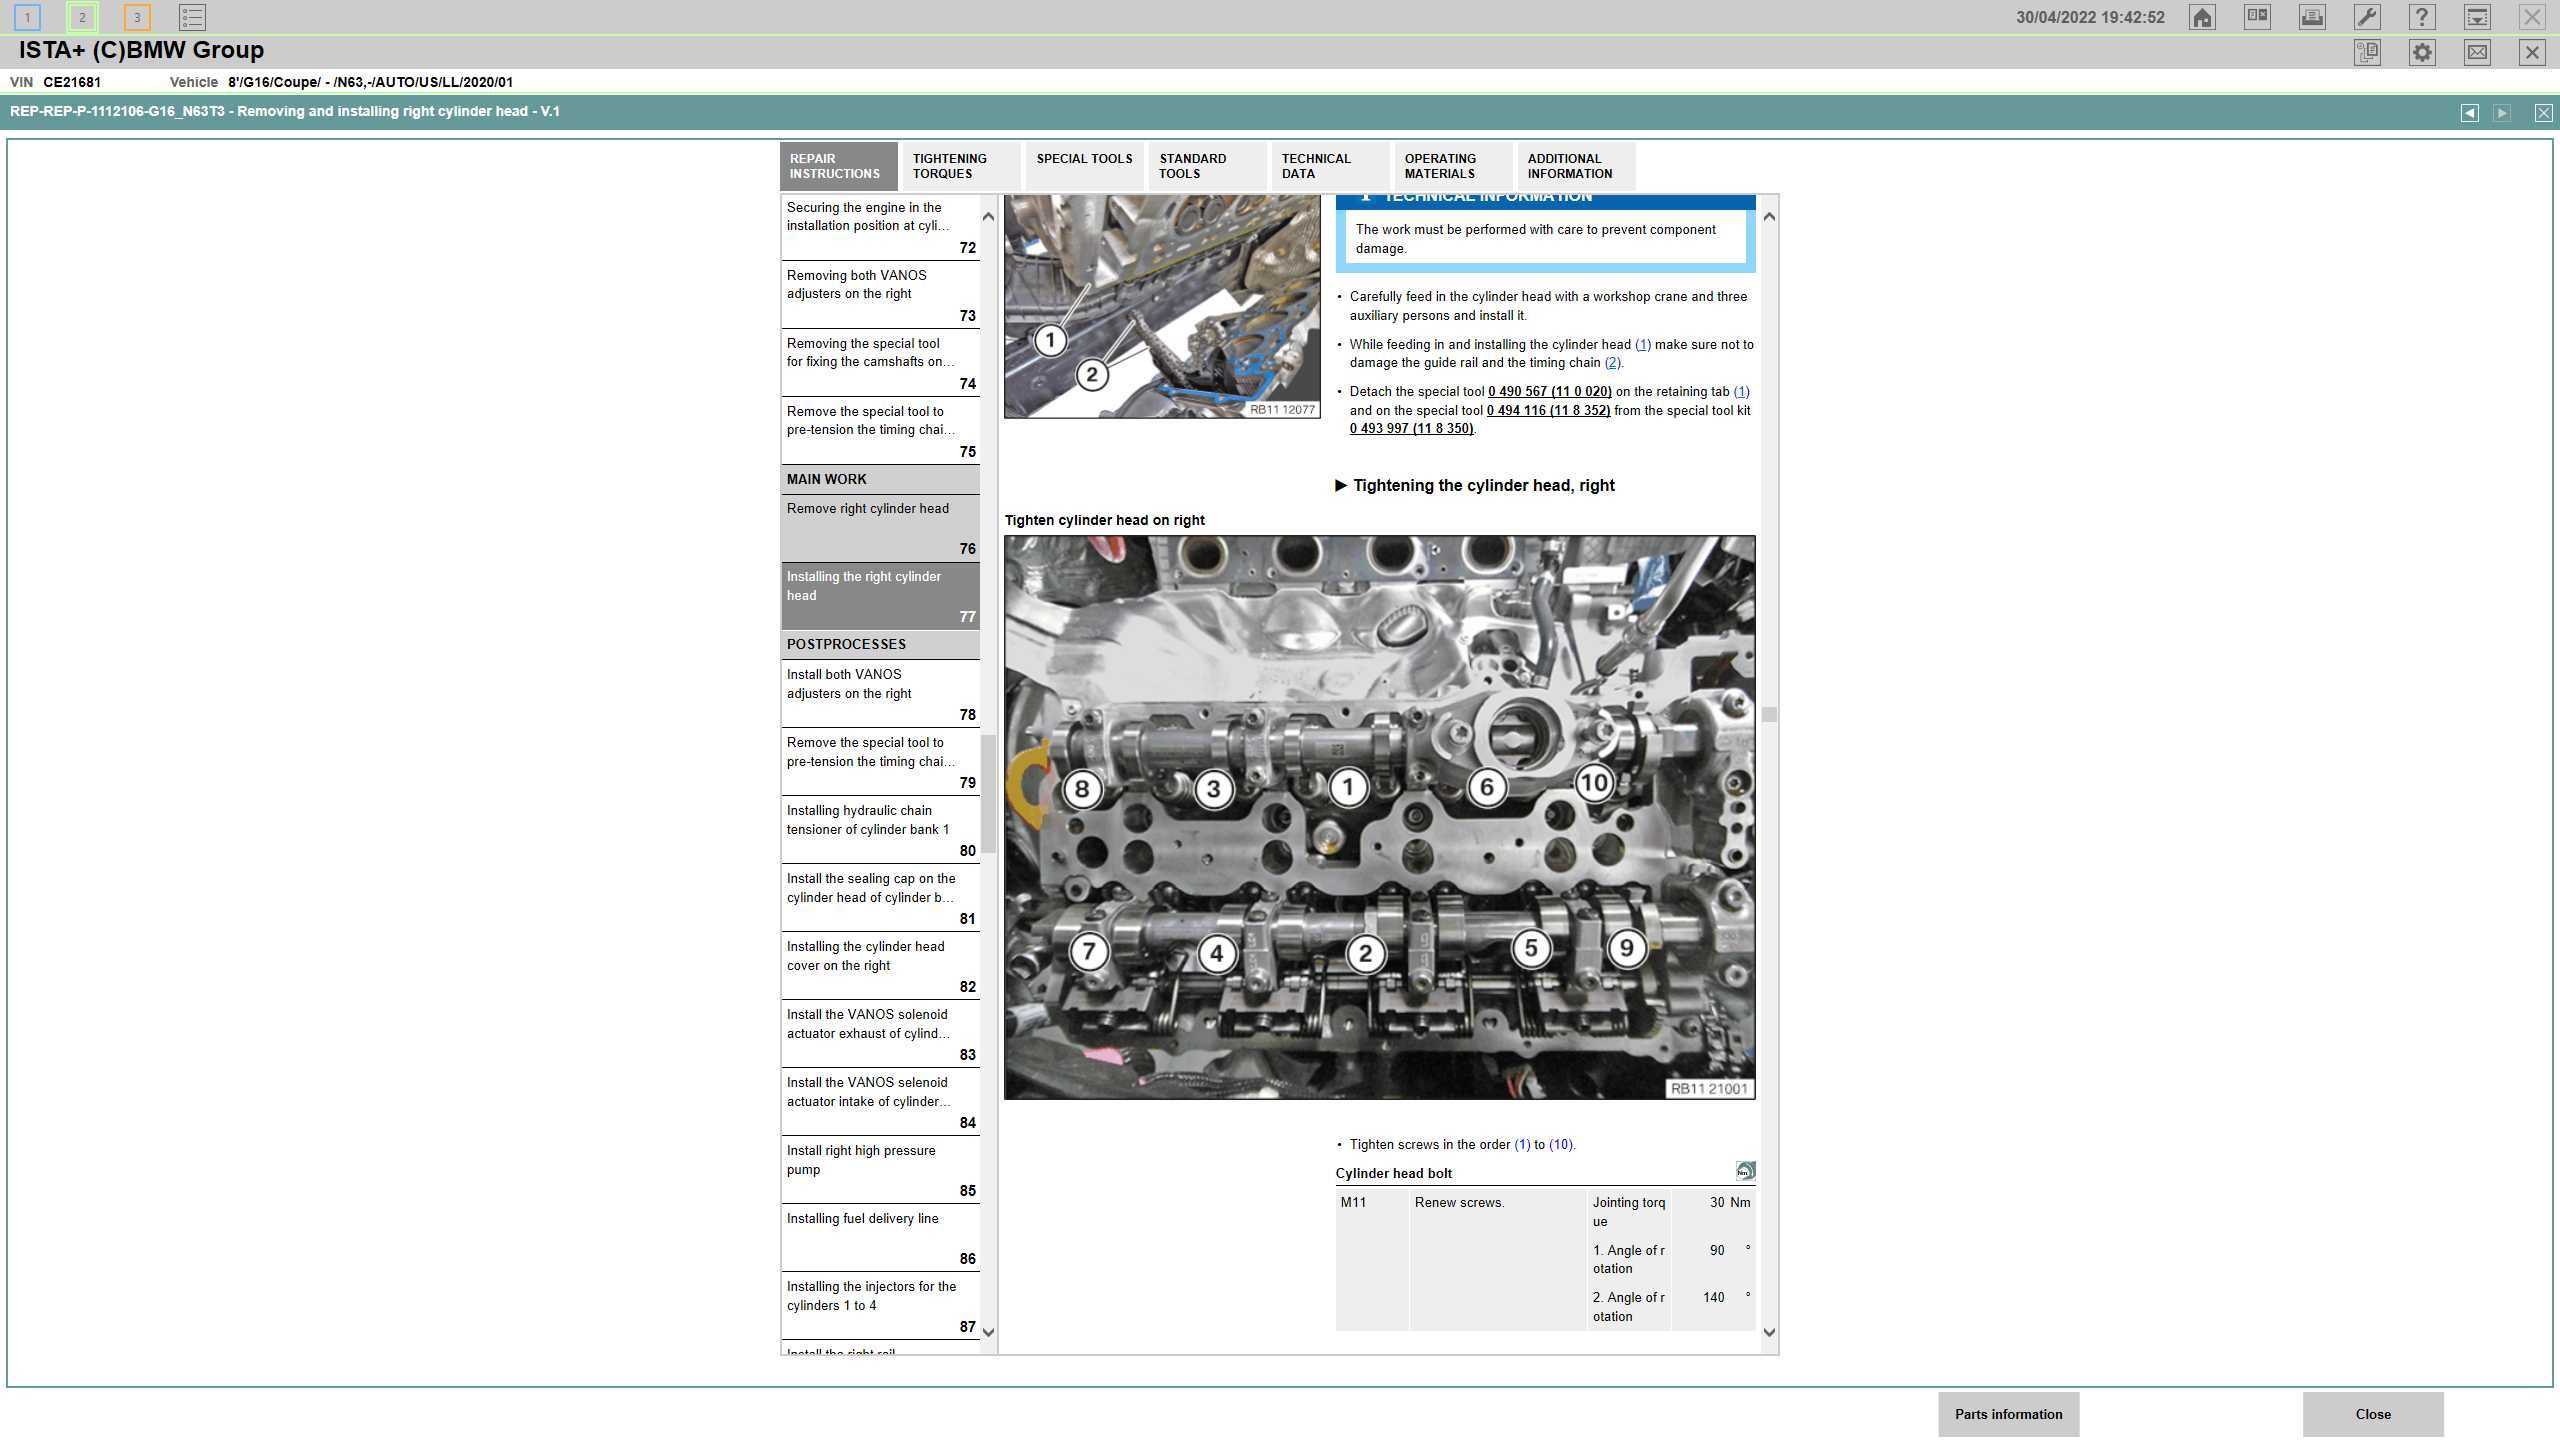Click the torque icon beside Cylinder head bolt
The image size is (2560, 1440).
pyautogui.click(x=1745, y=1171)
